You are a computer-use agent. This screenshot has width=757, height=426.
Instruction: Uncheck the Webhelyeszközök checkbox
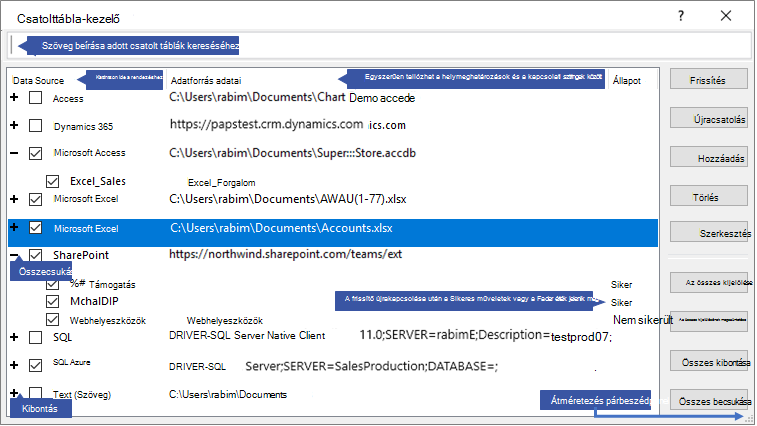point(52,320)
